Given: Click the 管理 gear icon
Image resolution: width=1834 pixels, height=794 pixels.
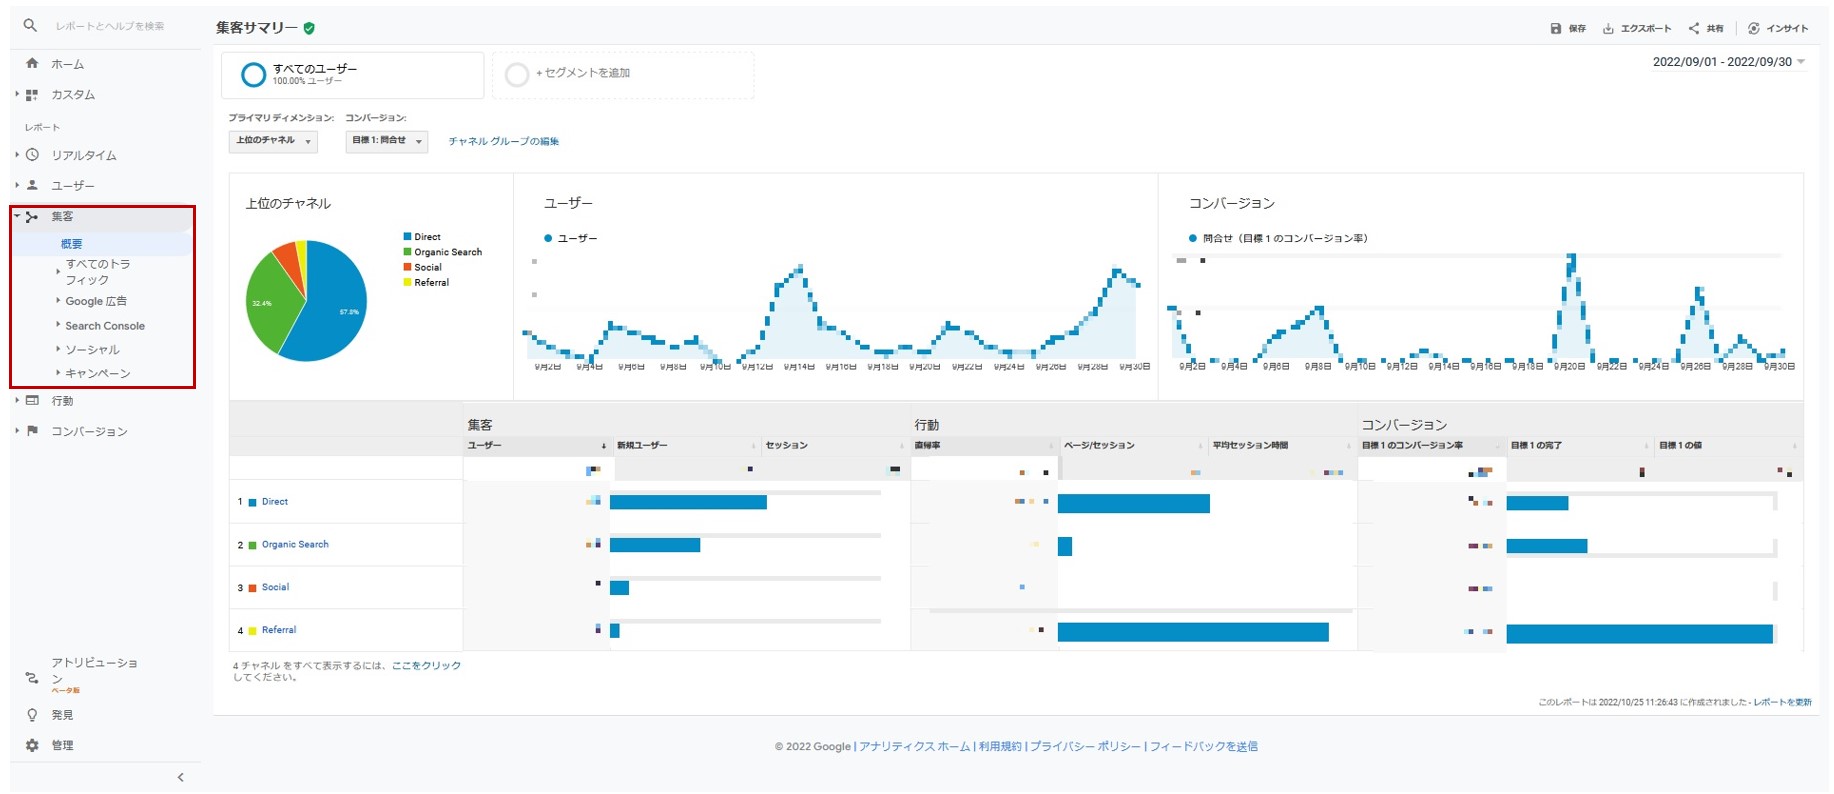Looking at the screenshot, I should [x=32, y=745].
